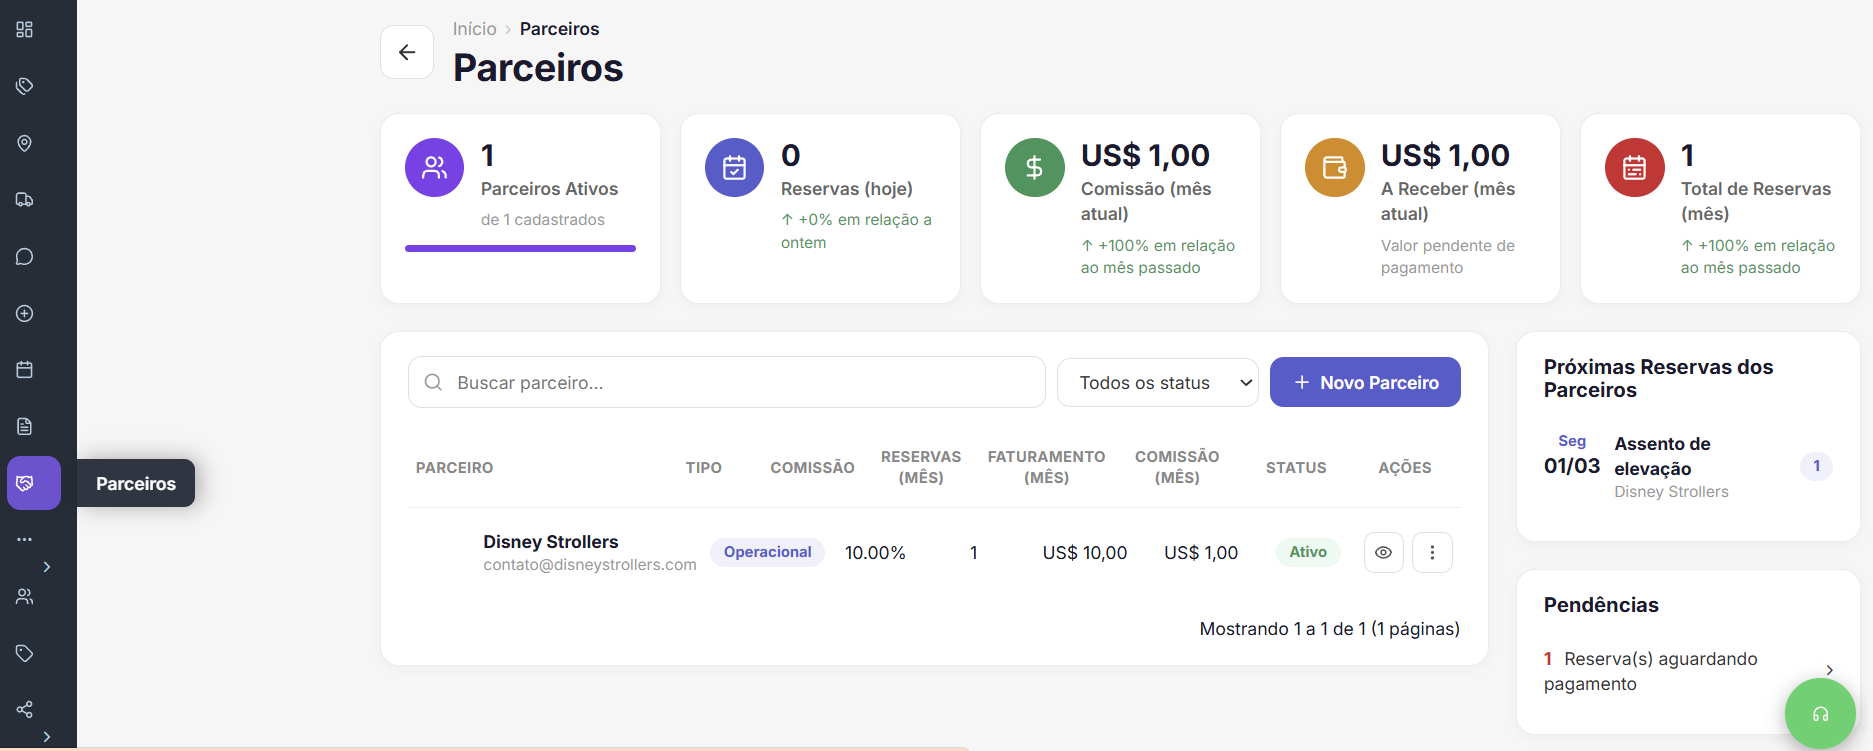Screen dimensions: 1873x751
Task: Click the double-tag icon in sidebar
Action: point(25,86)
